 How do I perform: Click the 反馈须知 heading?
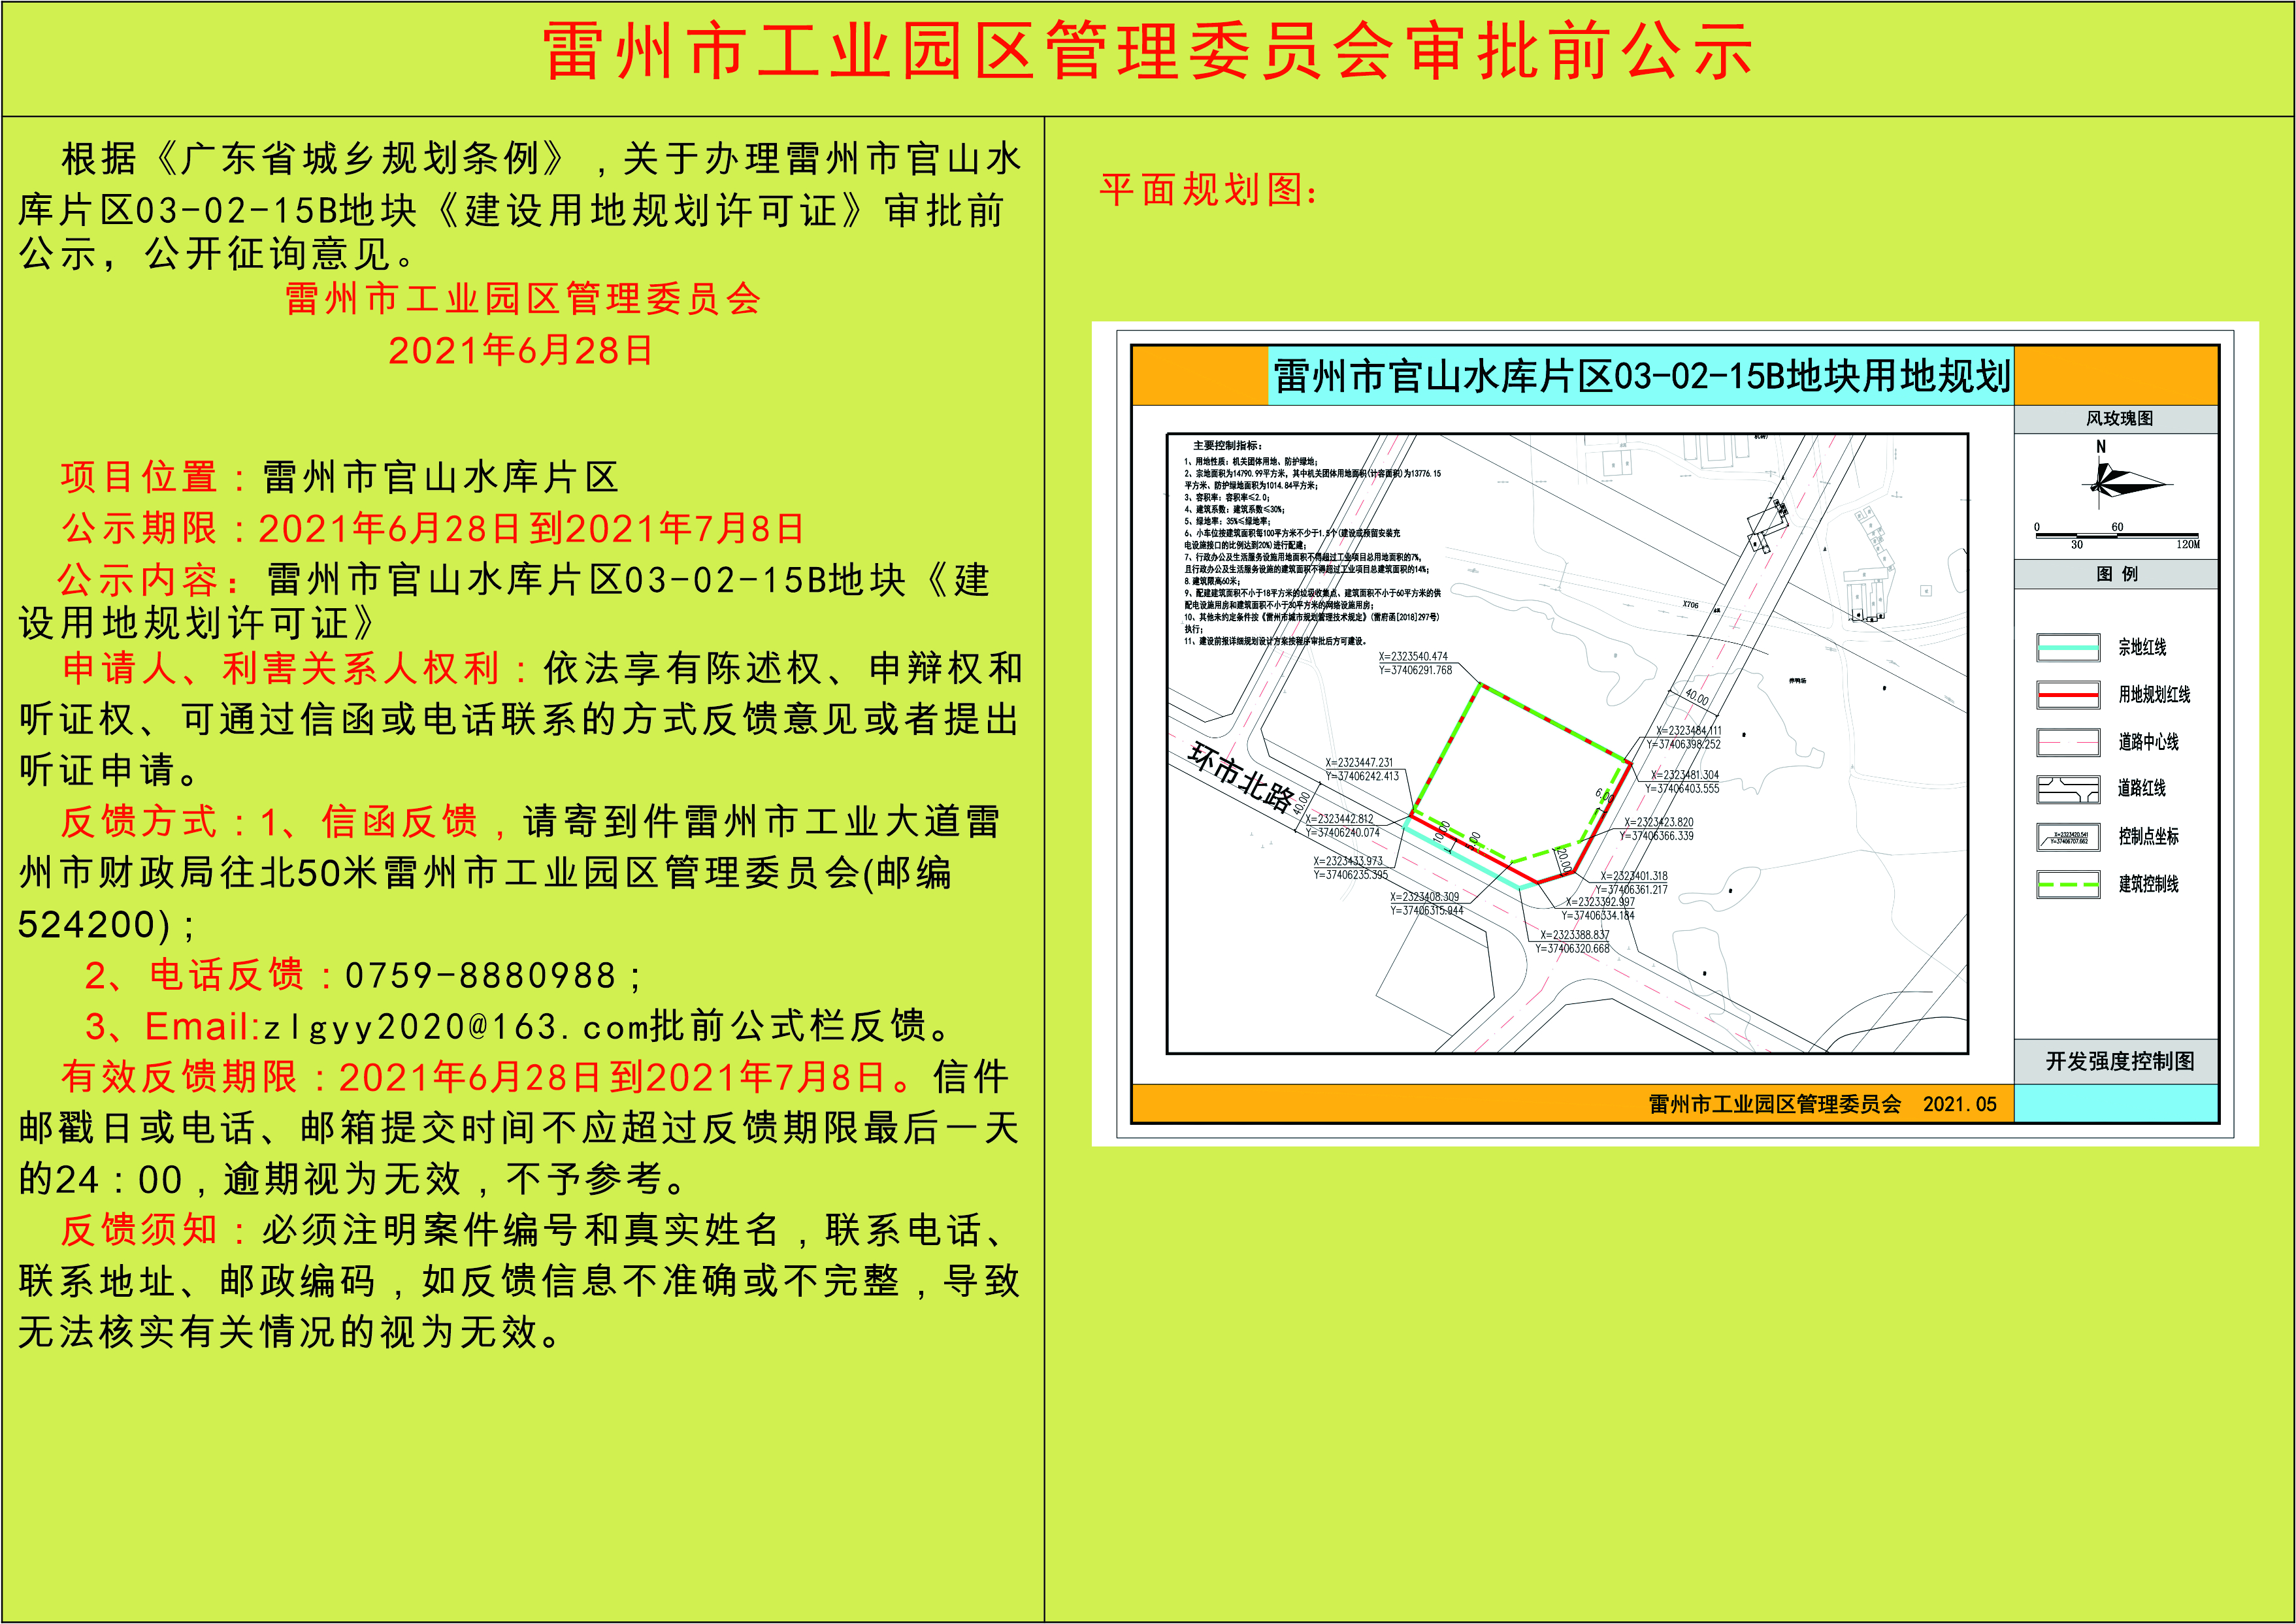(139, 1229)
